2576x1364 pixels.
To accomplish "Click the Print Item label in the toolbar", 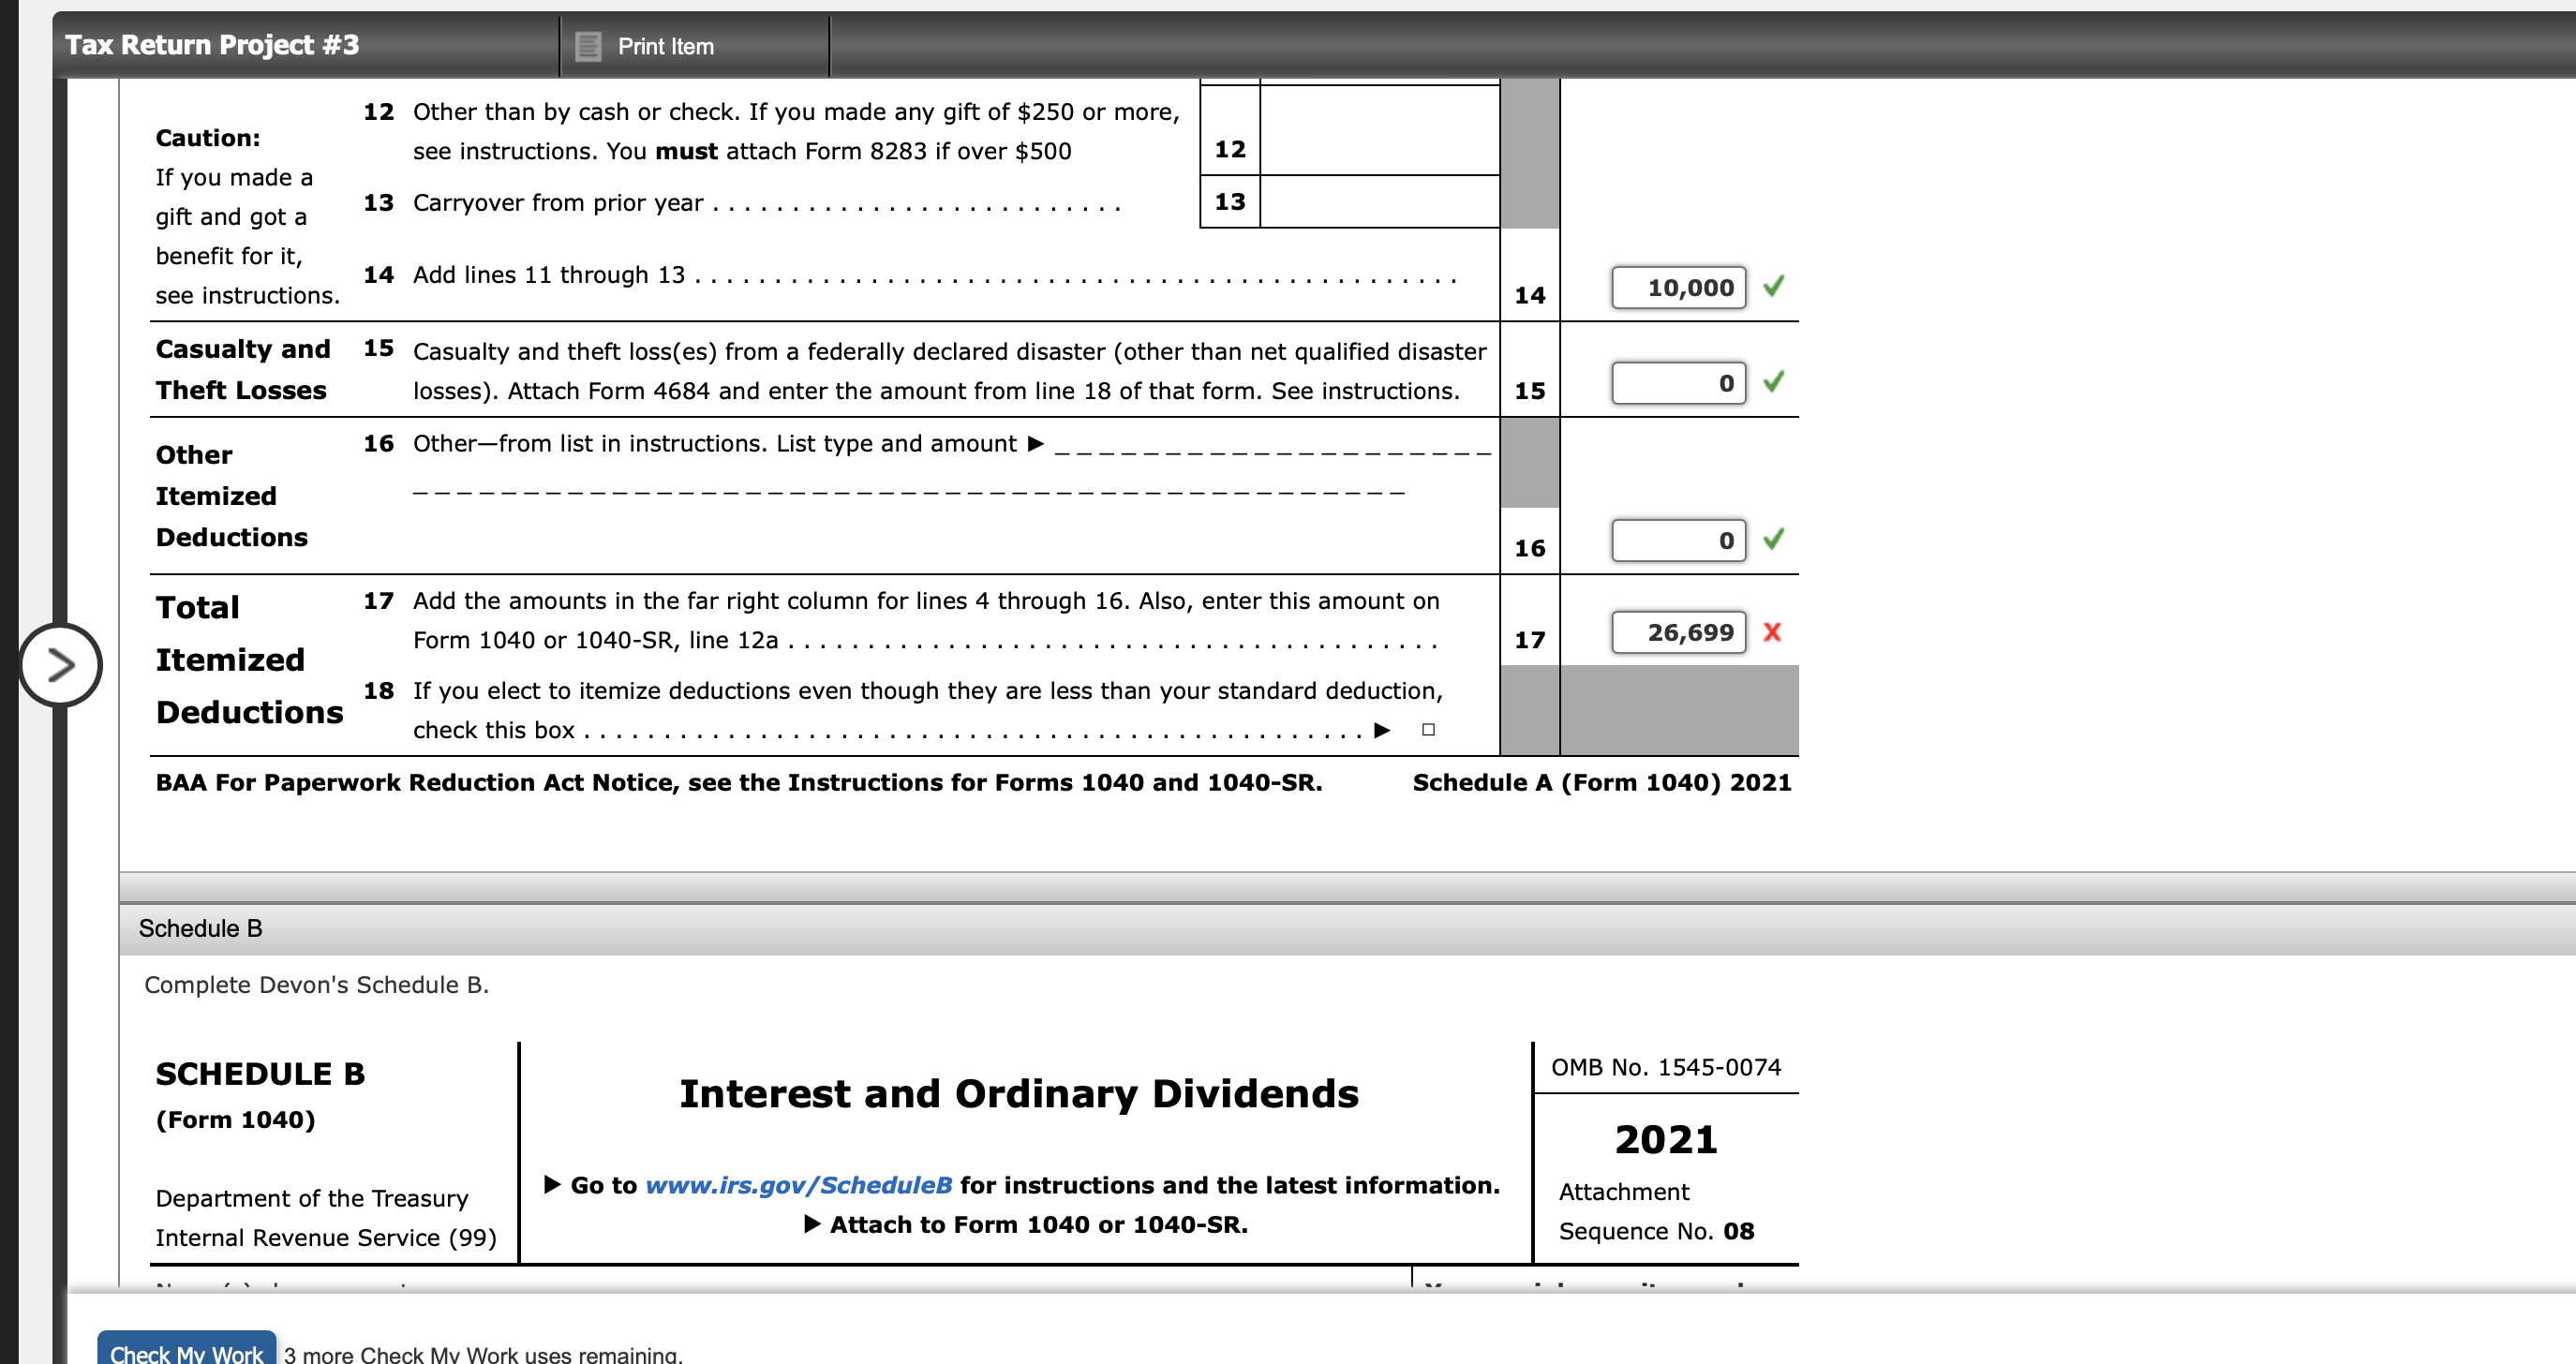I will (666, 46).
